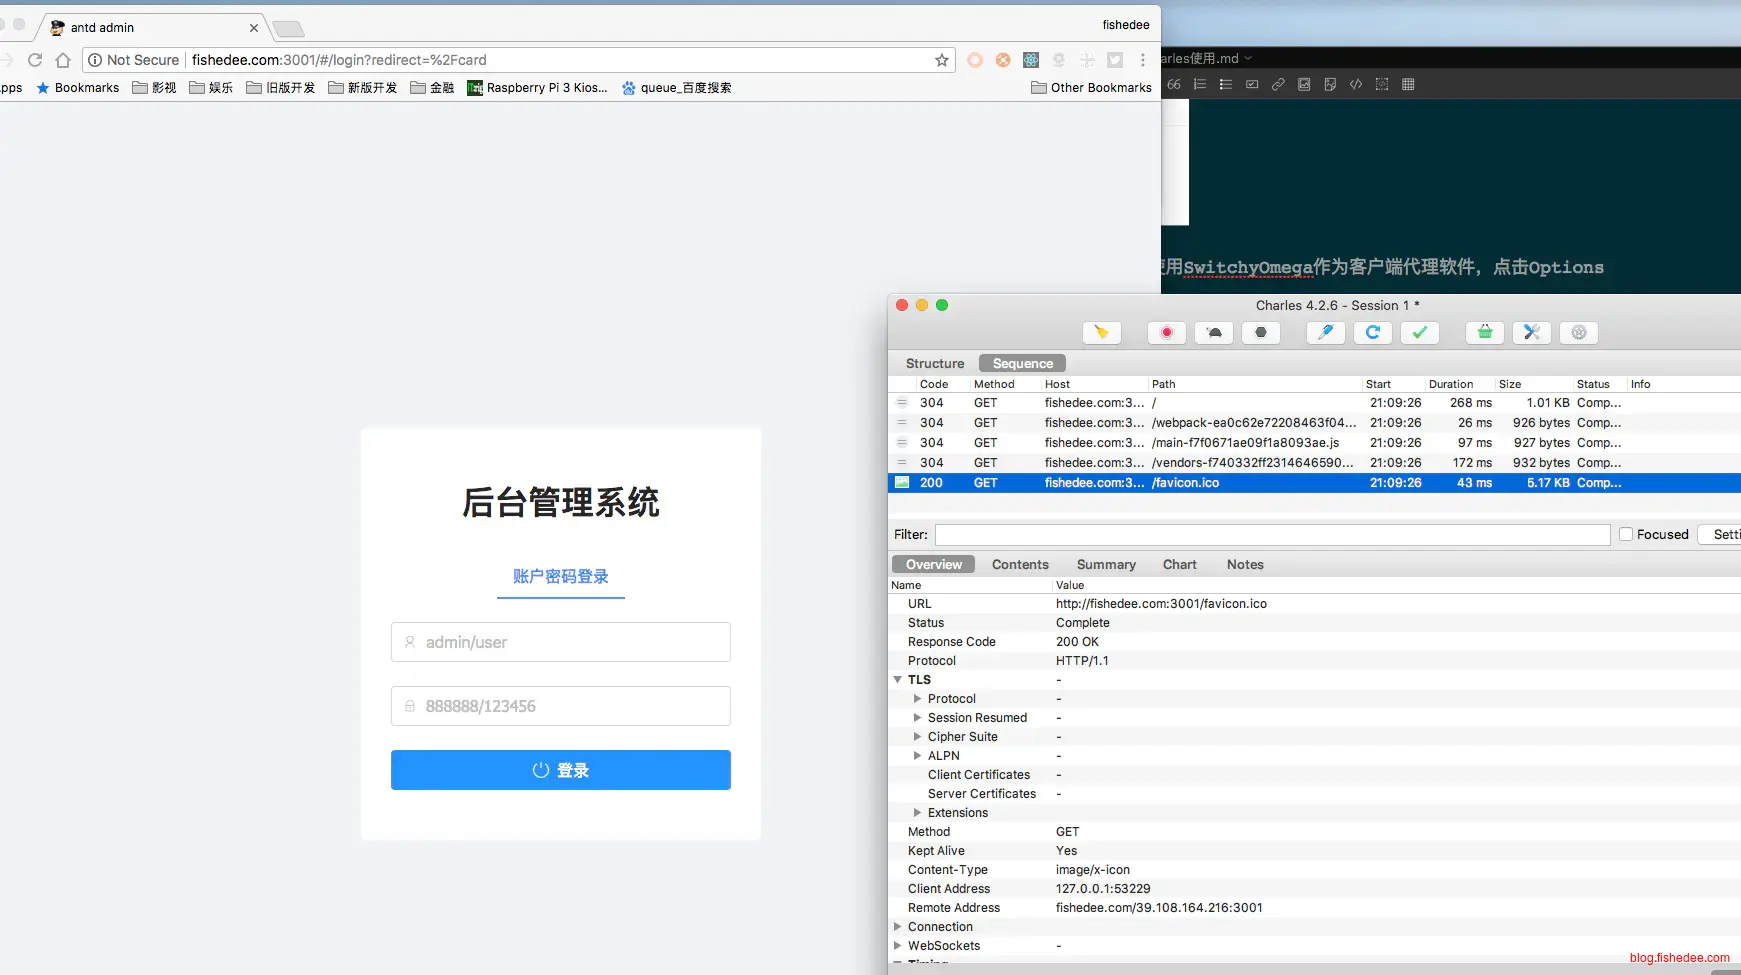
Task: Compose a request using the pen icon
Action: point(1325,332)
